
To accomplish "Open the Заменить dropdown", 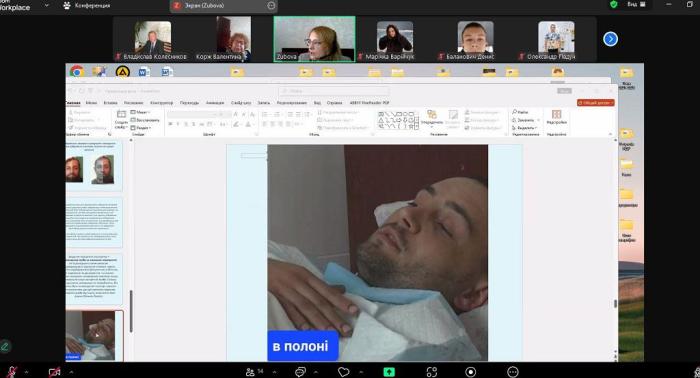I will 525,120.
